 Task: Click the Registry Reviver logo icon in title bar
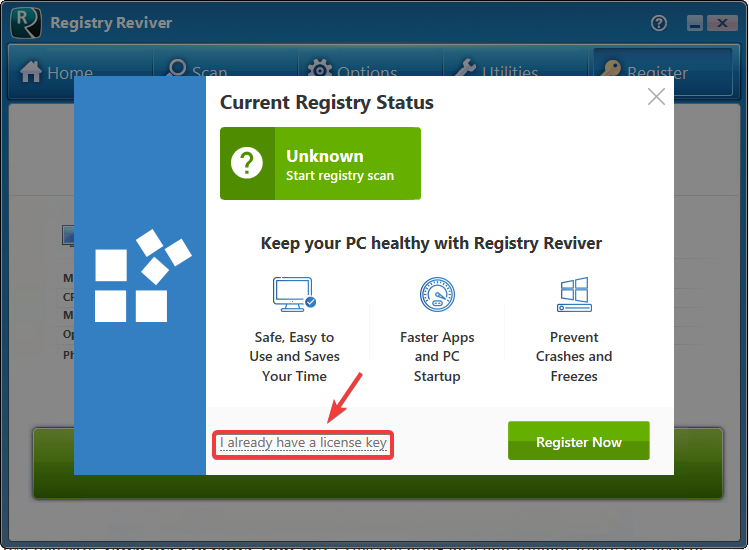26,23
